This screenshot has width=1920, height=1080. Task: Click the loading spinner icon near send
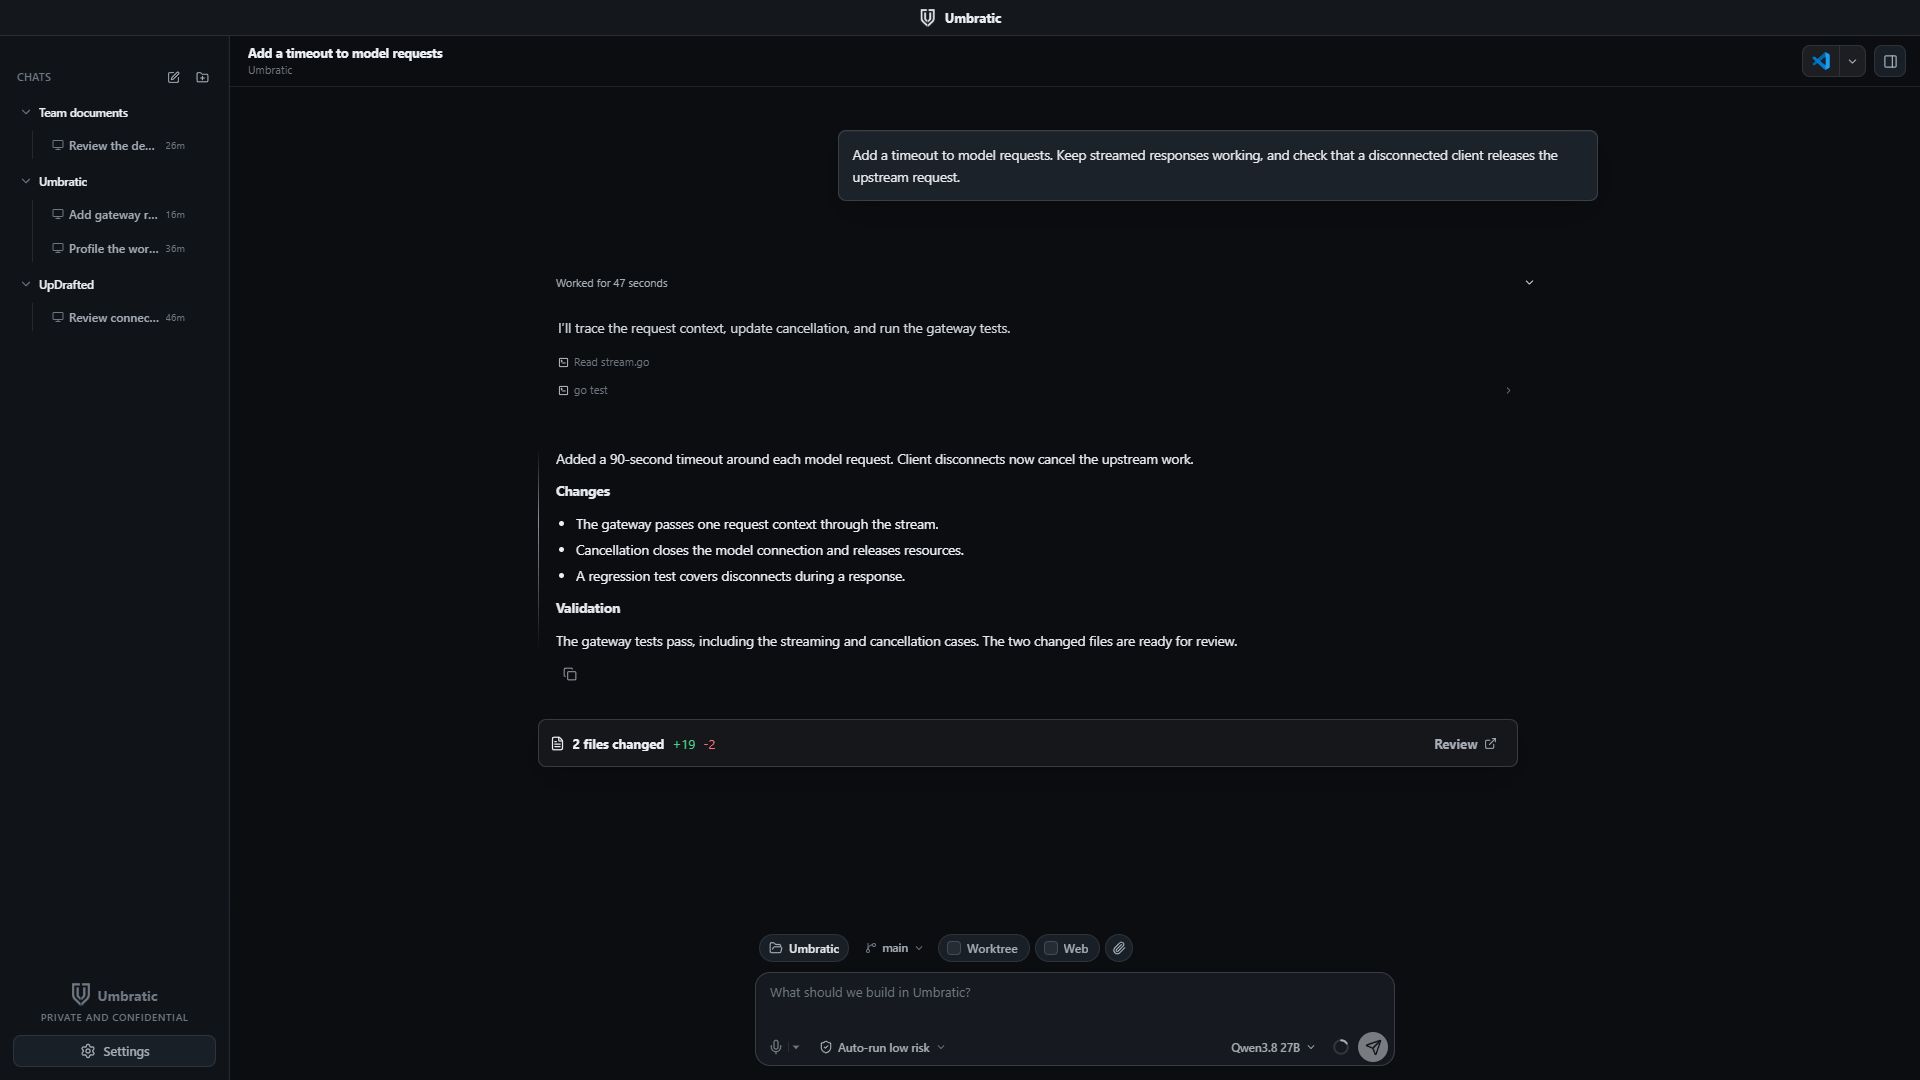click(1341, 1047)
